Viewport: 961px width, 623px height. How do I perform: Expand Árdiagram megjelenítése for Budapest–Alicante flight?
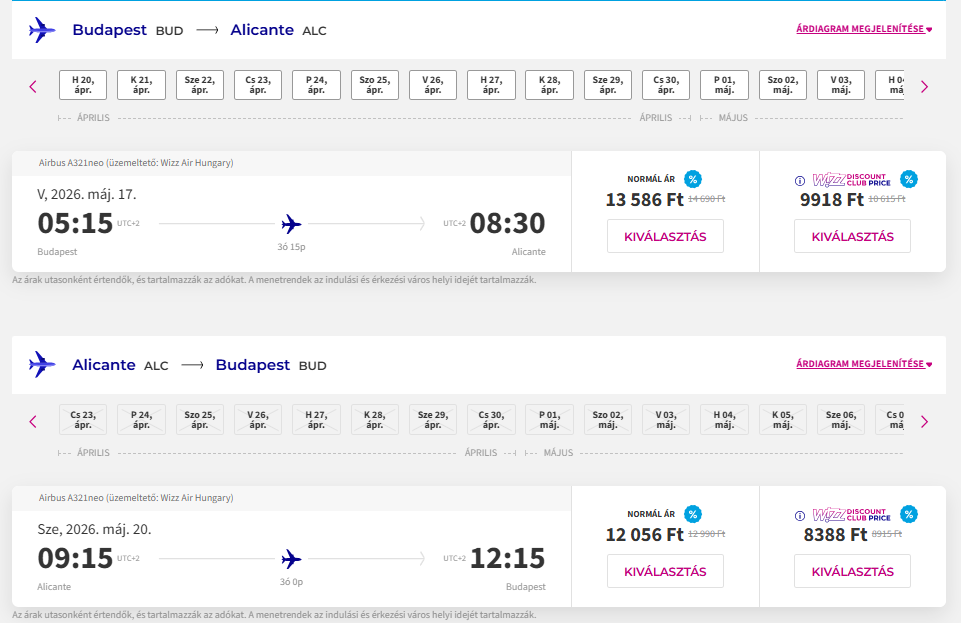(x=863, y=29)
